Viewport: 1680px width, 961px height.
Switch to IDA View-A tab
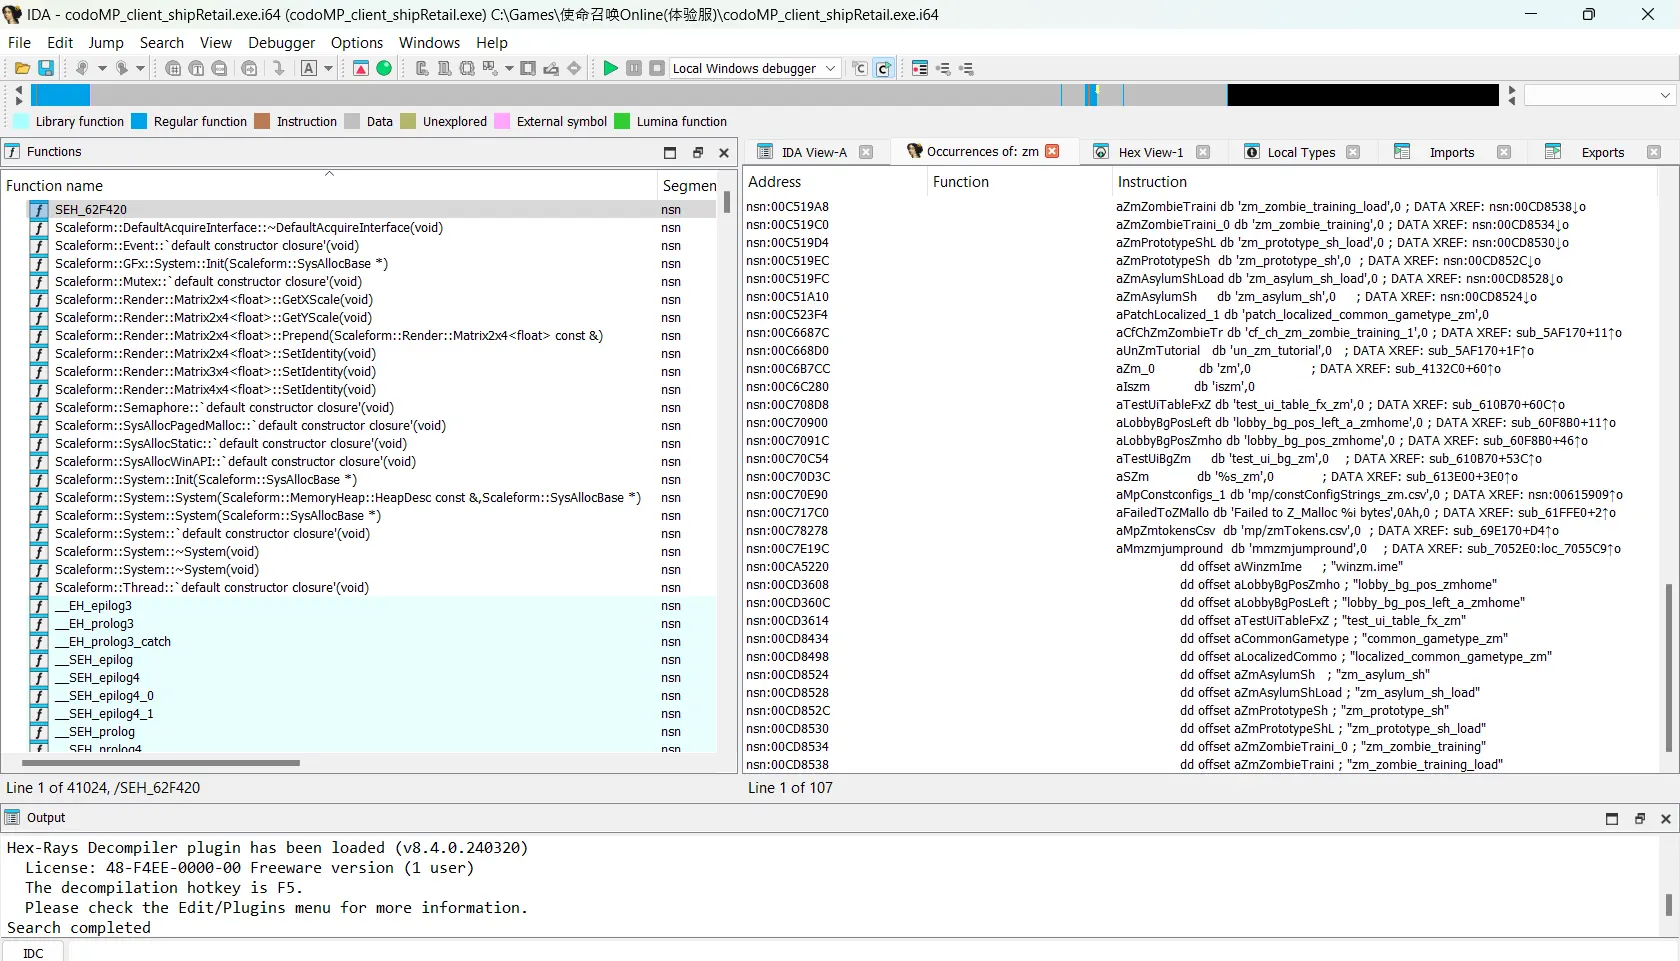click(x=813, y=152)
